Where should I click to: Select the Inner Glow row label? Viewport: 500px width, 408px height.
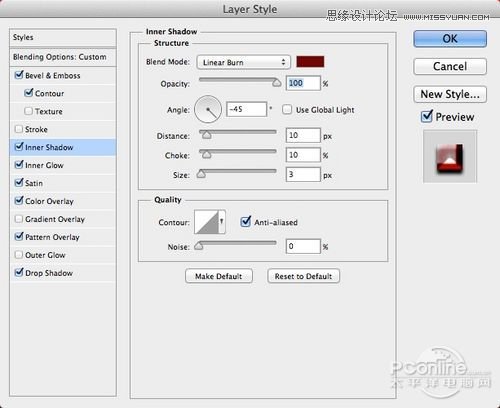click(x=44, y=165)
